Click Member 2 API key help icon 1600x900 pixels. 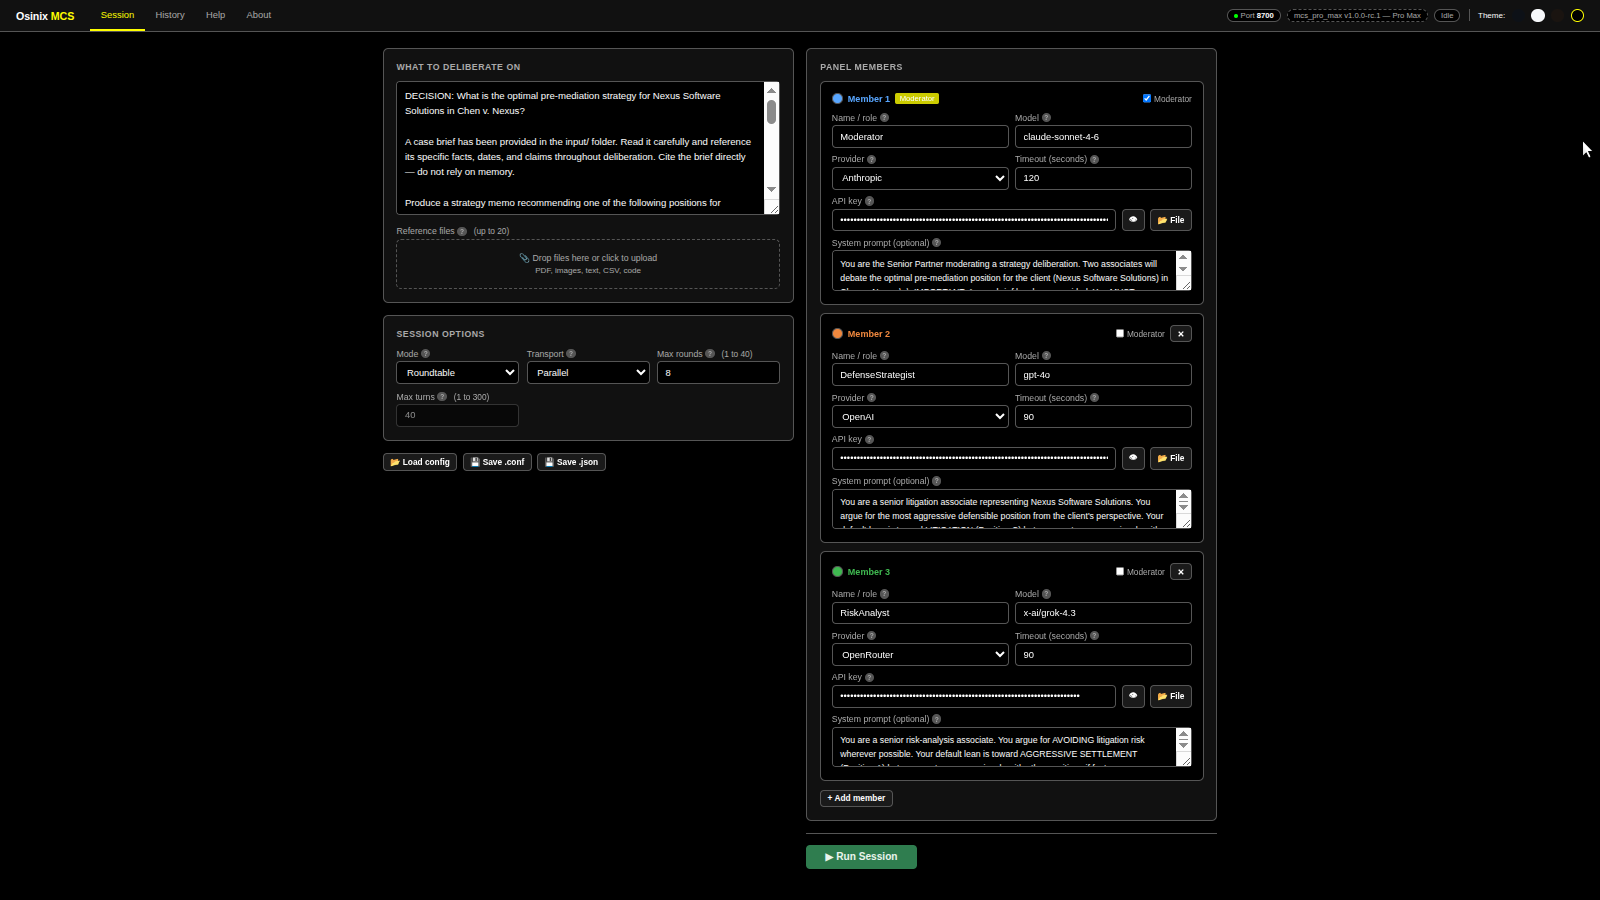point(869,439)
